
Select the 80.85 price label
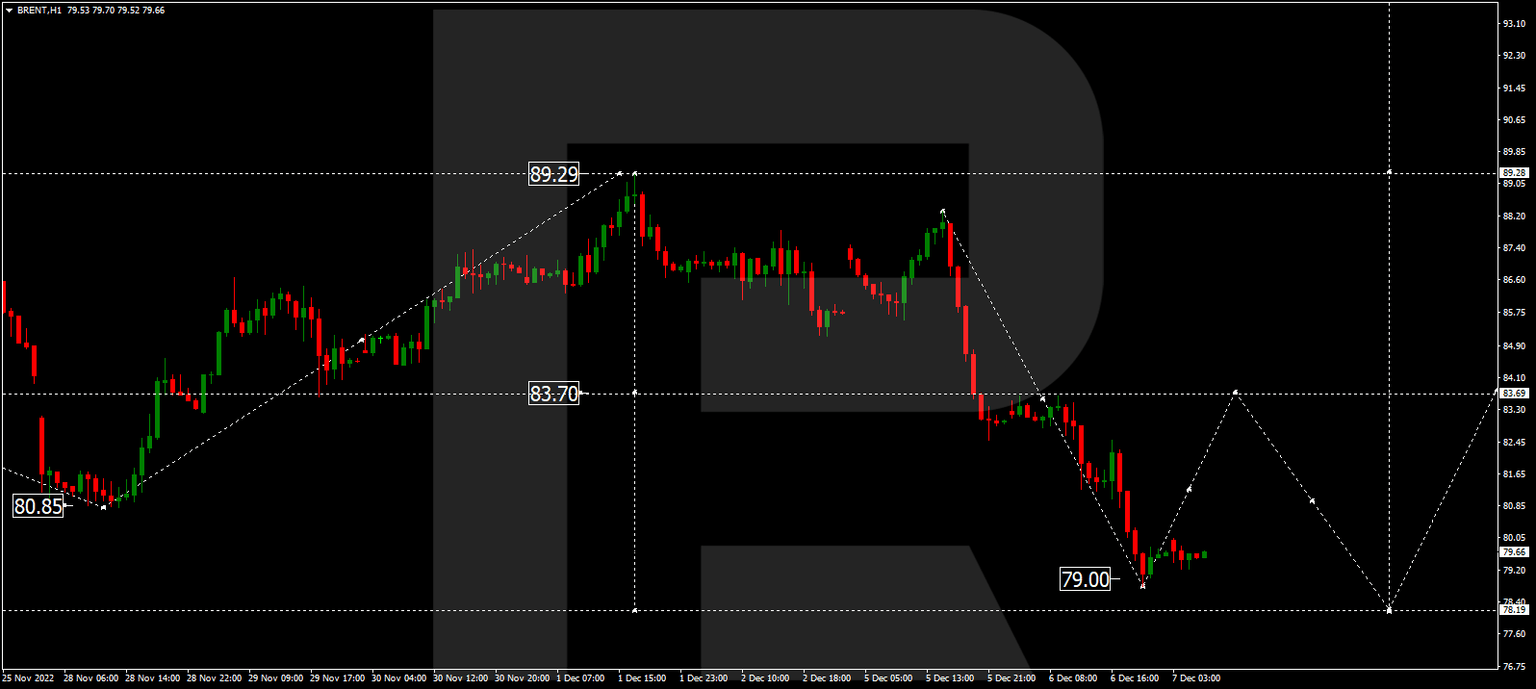(38, 506)
